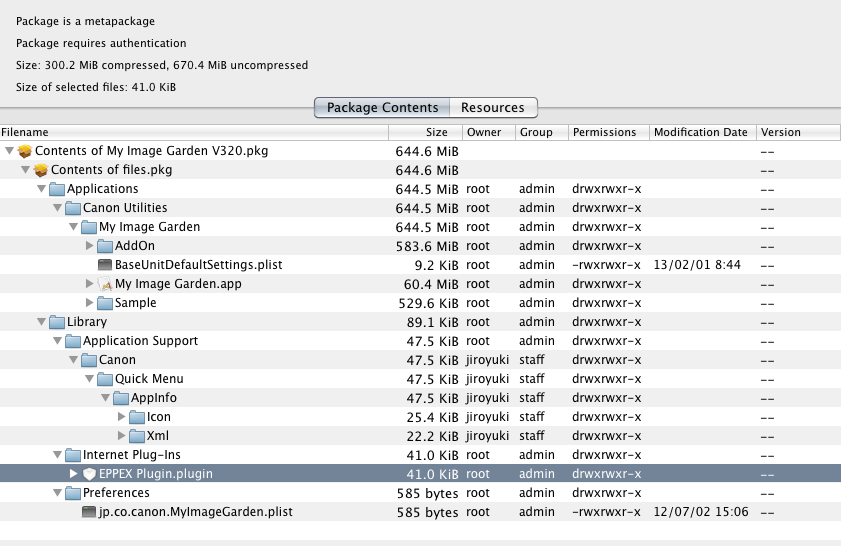Image resolution: width=841 pixels, height=546 pixels.
Task: Switch to the Resources tab
Action: coord(492,107)
